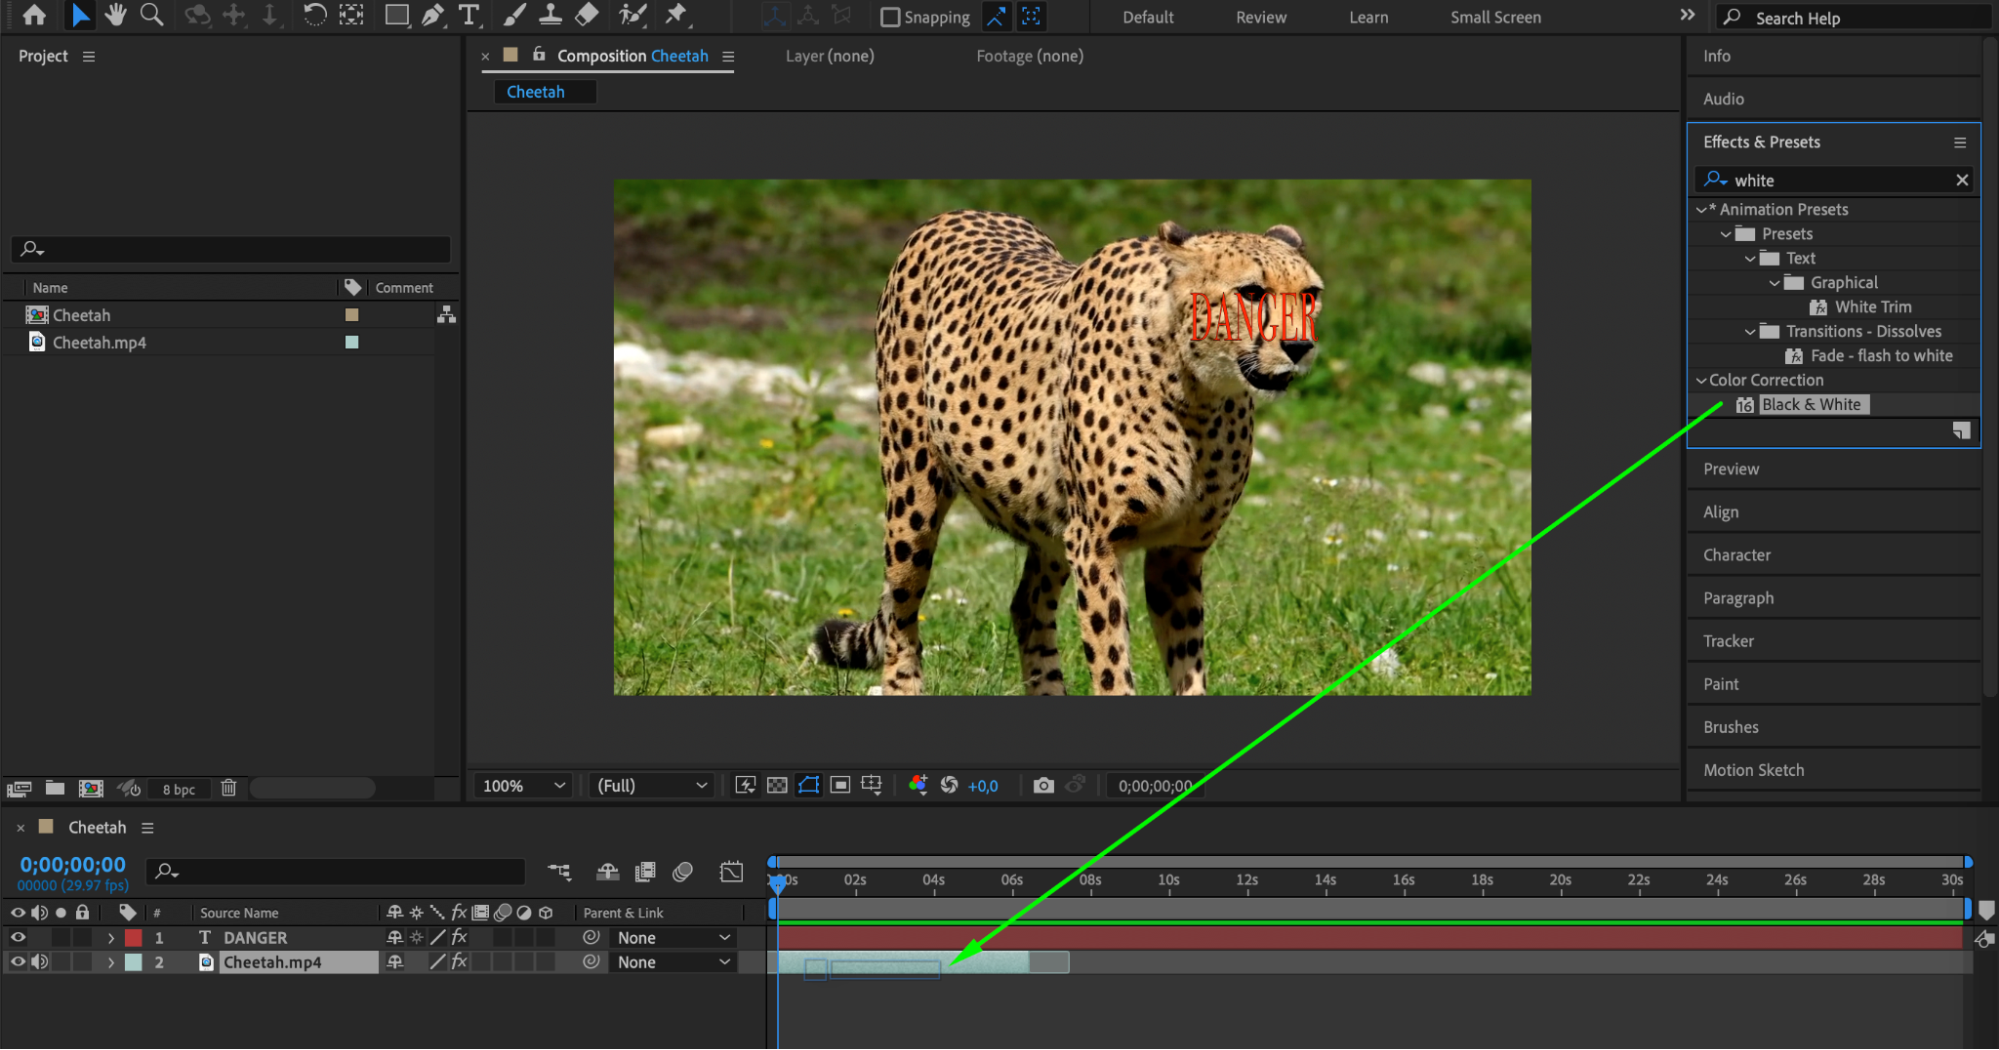Image resolution: width=1999 pixels, height=1050 pixels.
Task: Hide the DANGER text layer
Action: pos(18,938)
